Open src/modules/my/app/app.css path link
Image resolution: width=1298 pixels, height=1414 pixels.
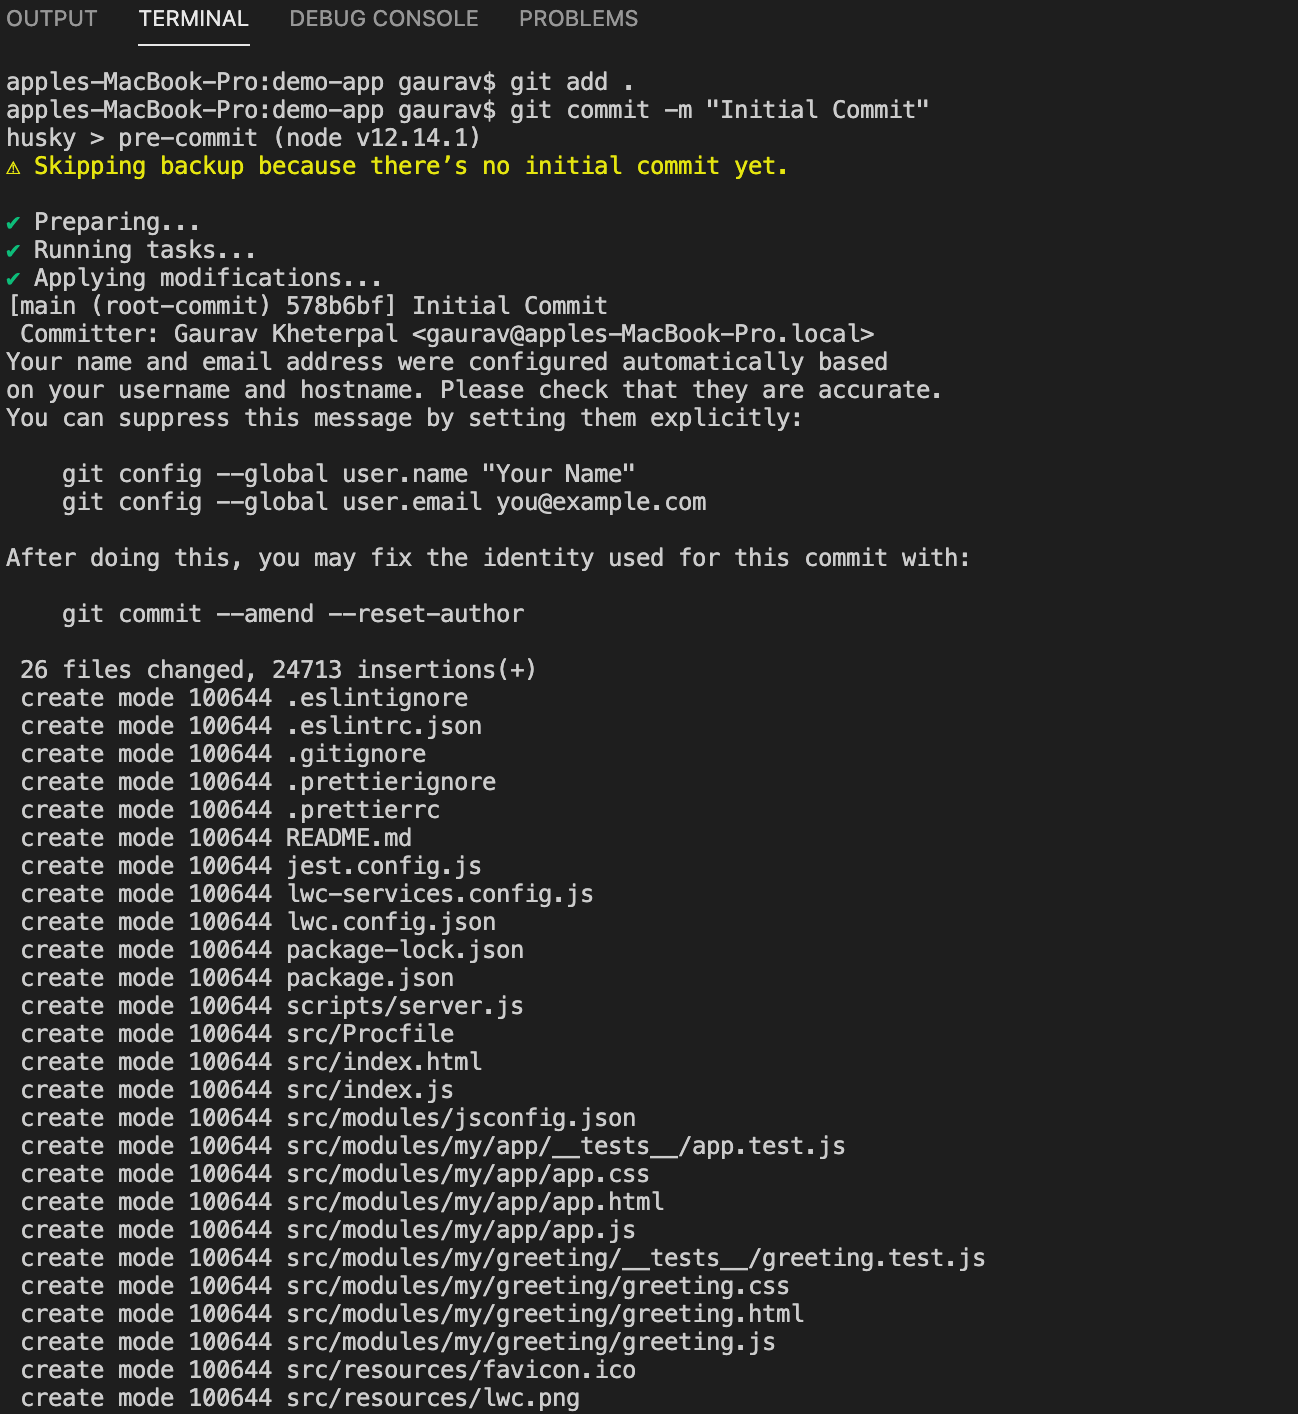point(467,1174)
